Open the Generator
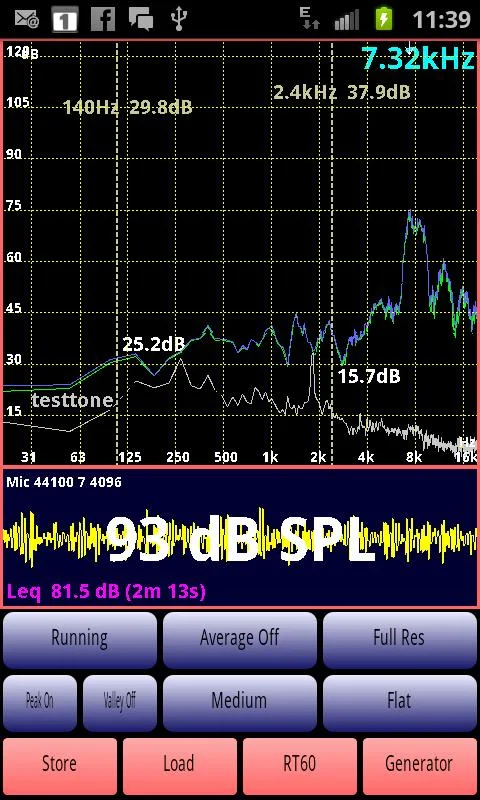 click(x=419, y=767)
